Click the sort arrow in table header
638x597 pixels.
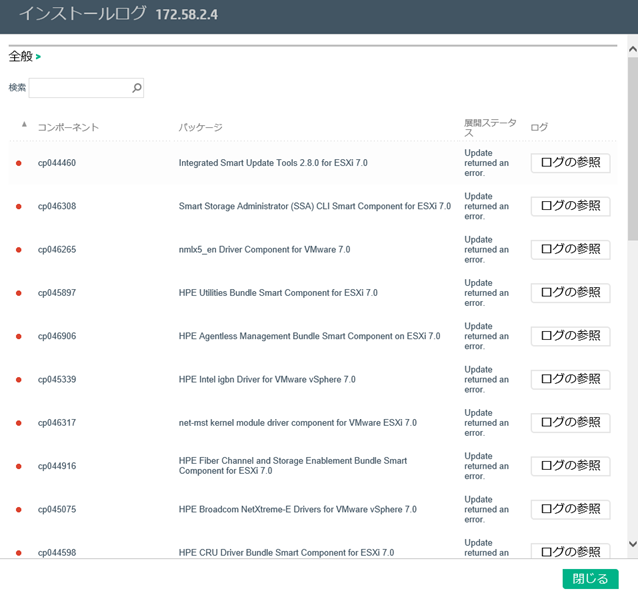coord(24,125)
